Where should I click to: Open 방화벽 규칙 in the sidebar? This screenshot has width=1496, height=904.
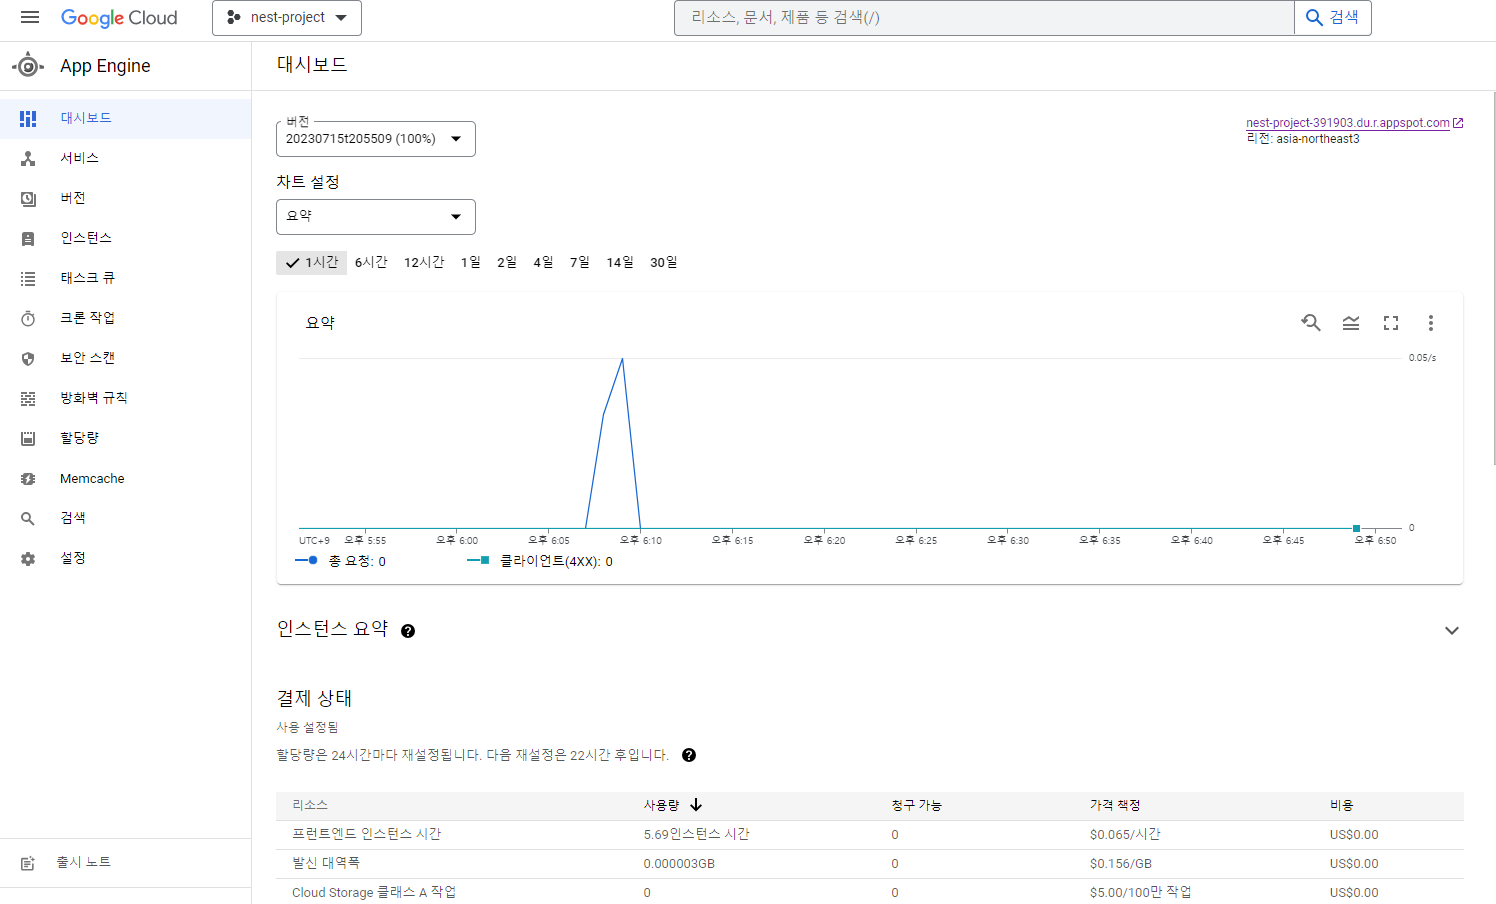tap(125, 398)
